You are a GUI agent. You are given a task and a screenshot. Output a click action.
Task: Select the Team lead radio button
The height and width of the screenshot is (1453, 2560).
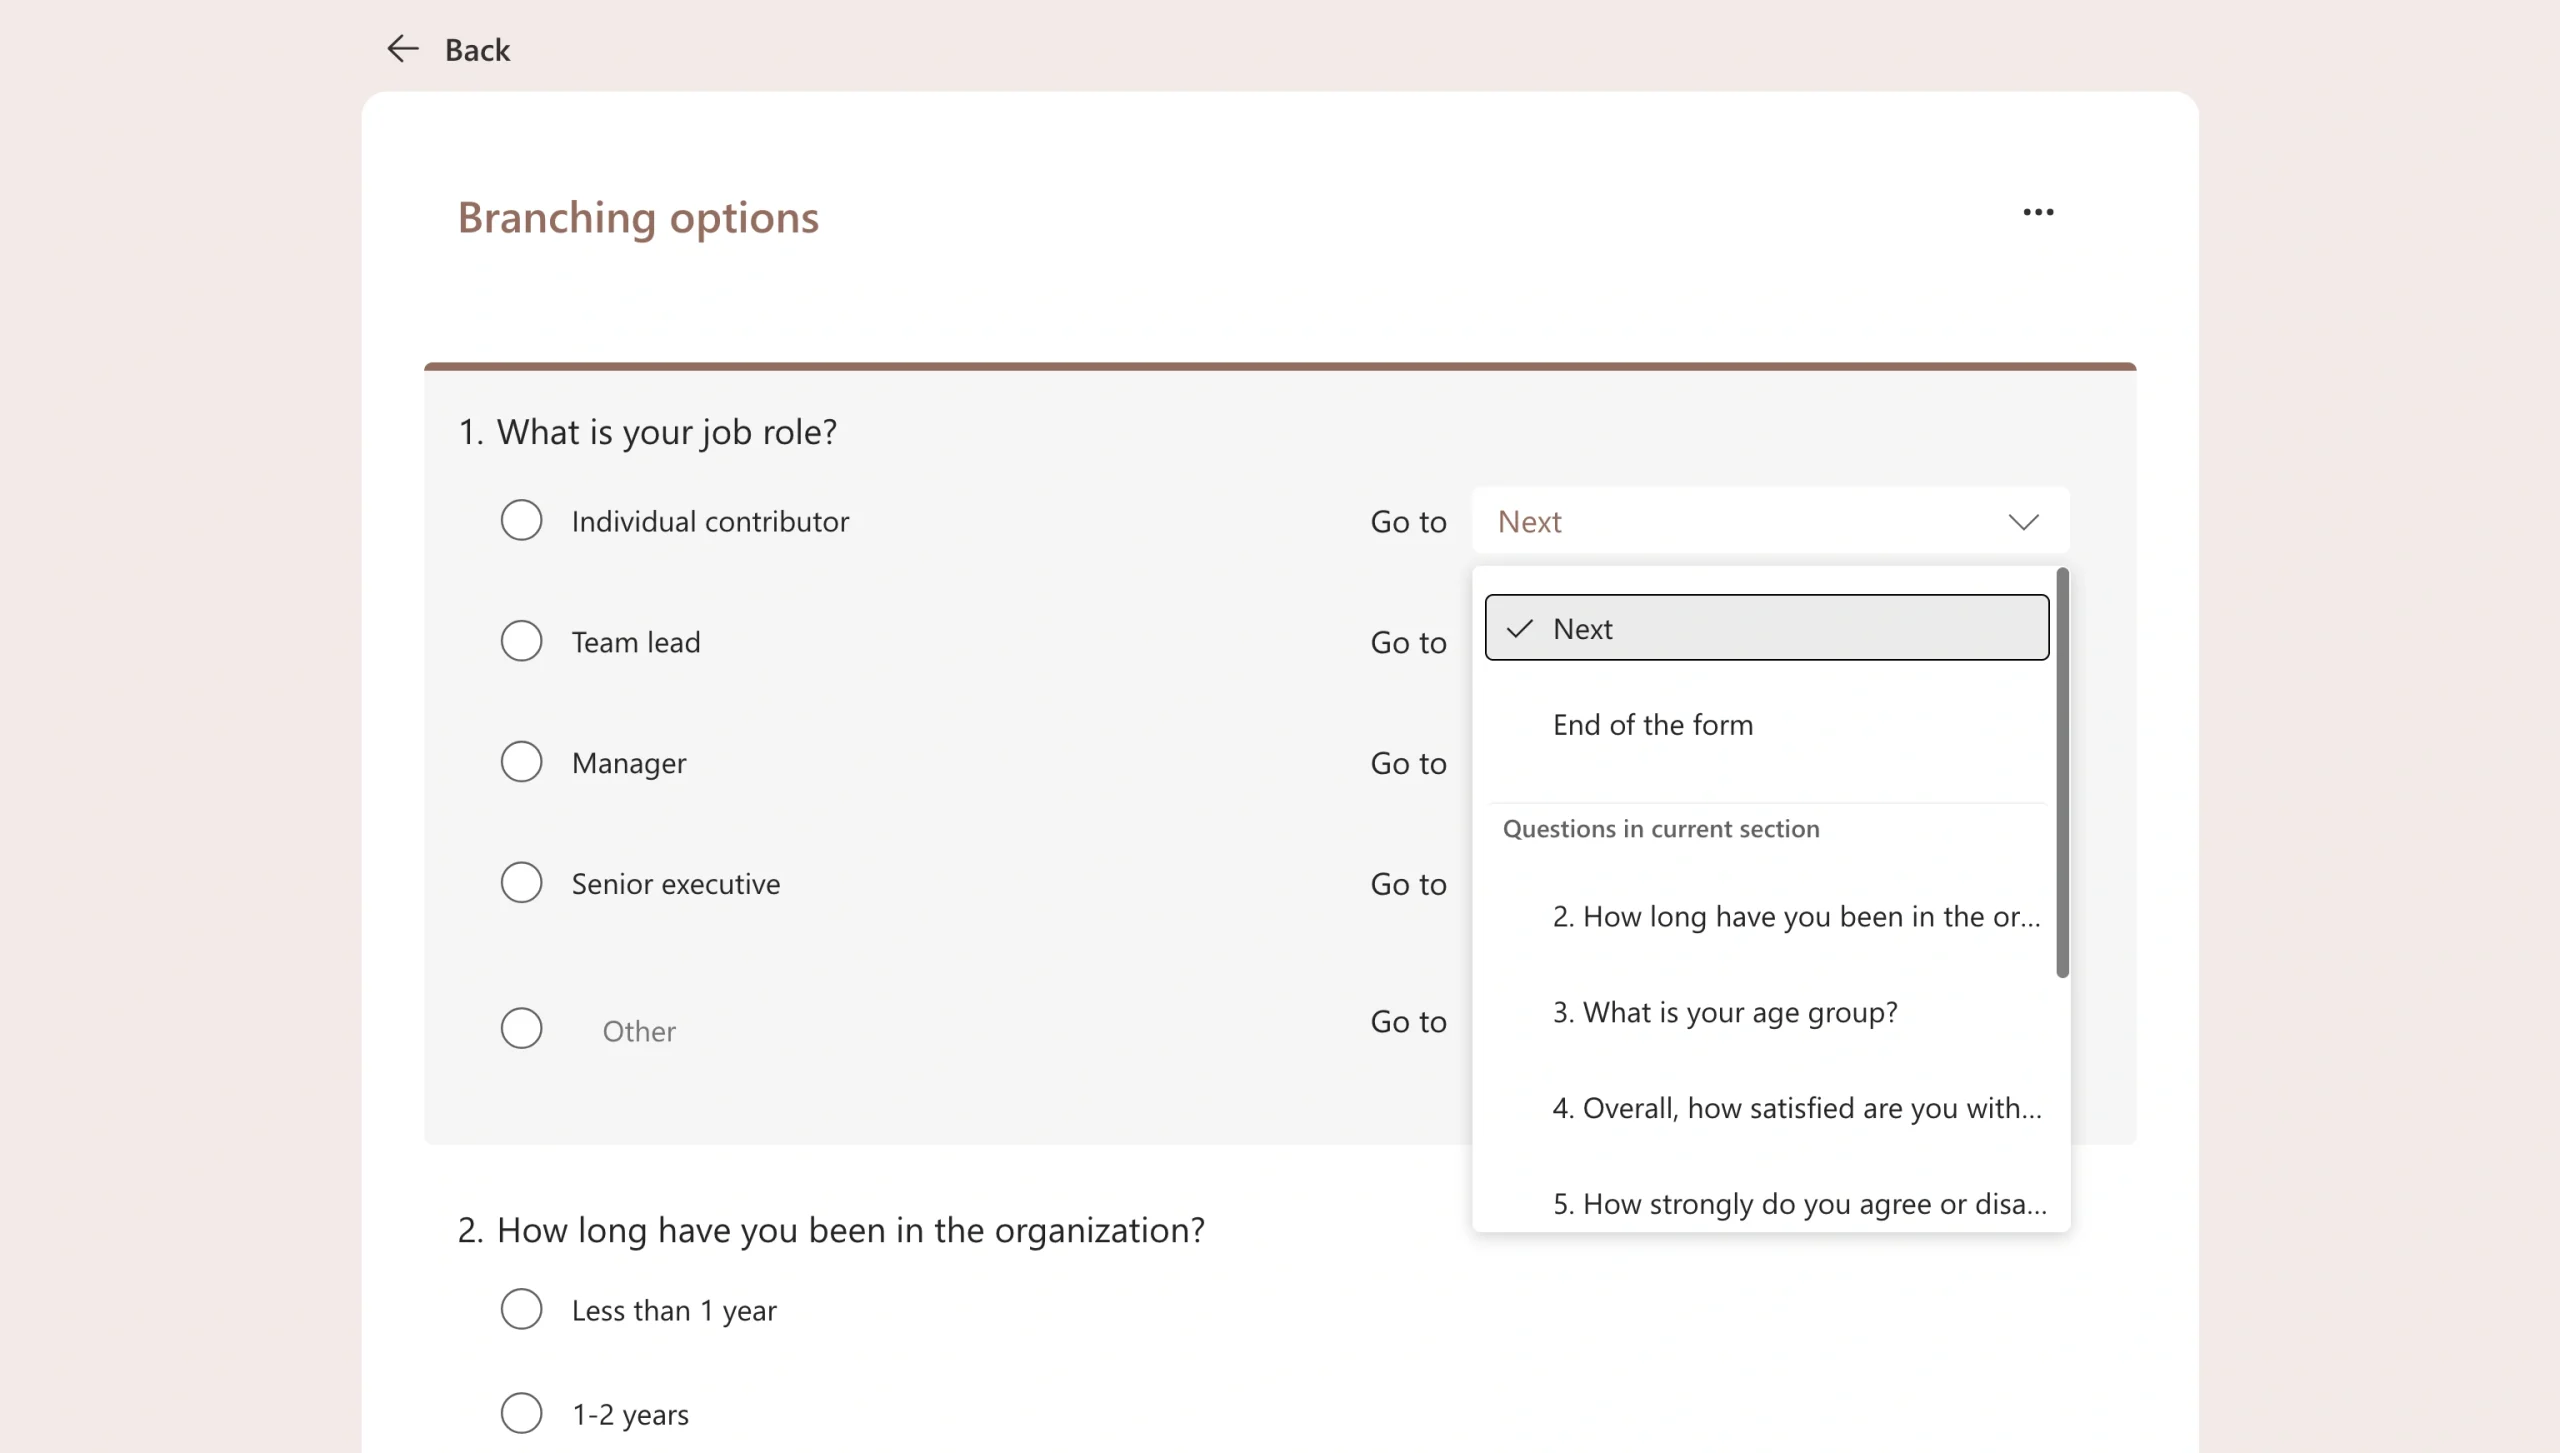(521, 641)
